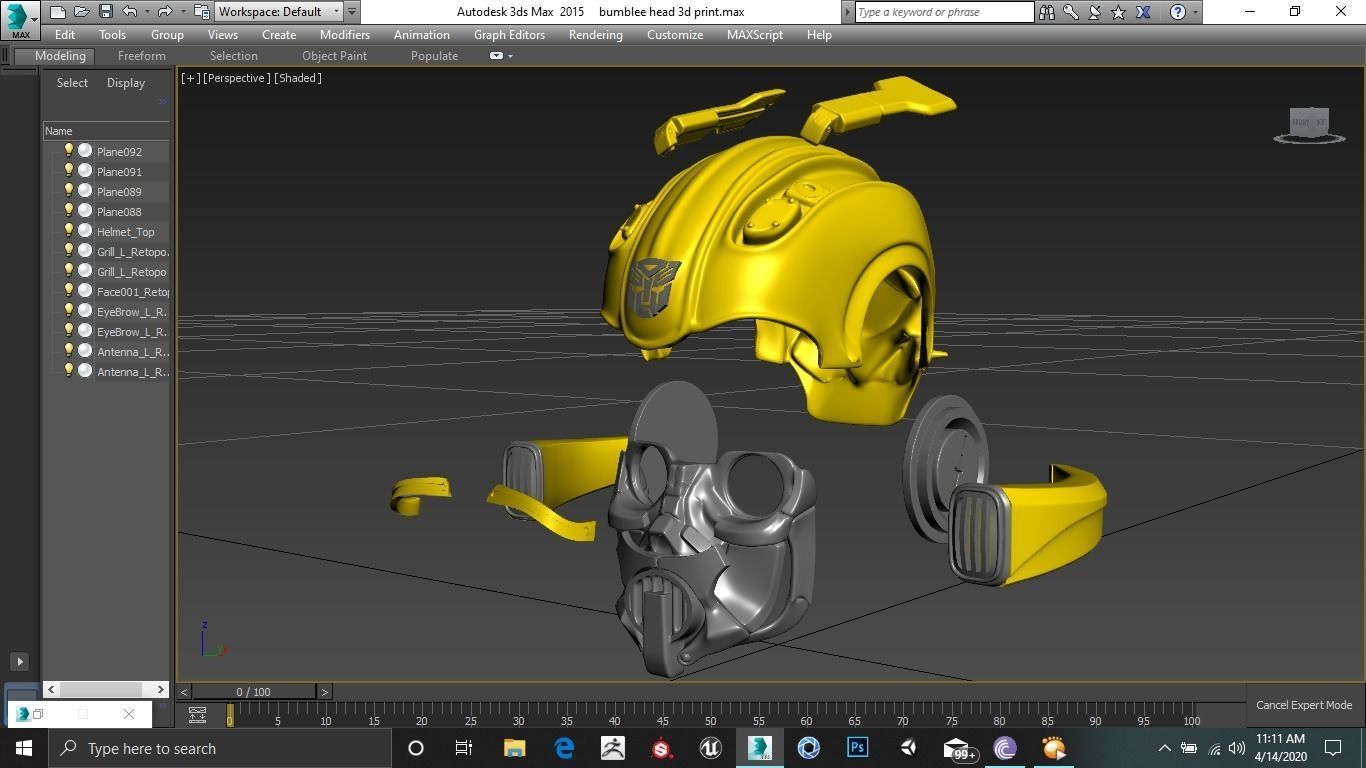The height and width of the screenshot is (768, 1366).
Task: Hide the Helmet_Top object via bulb
Action: pos(69,231)
